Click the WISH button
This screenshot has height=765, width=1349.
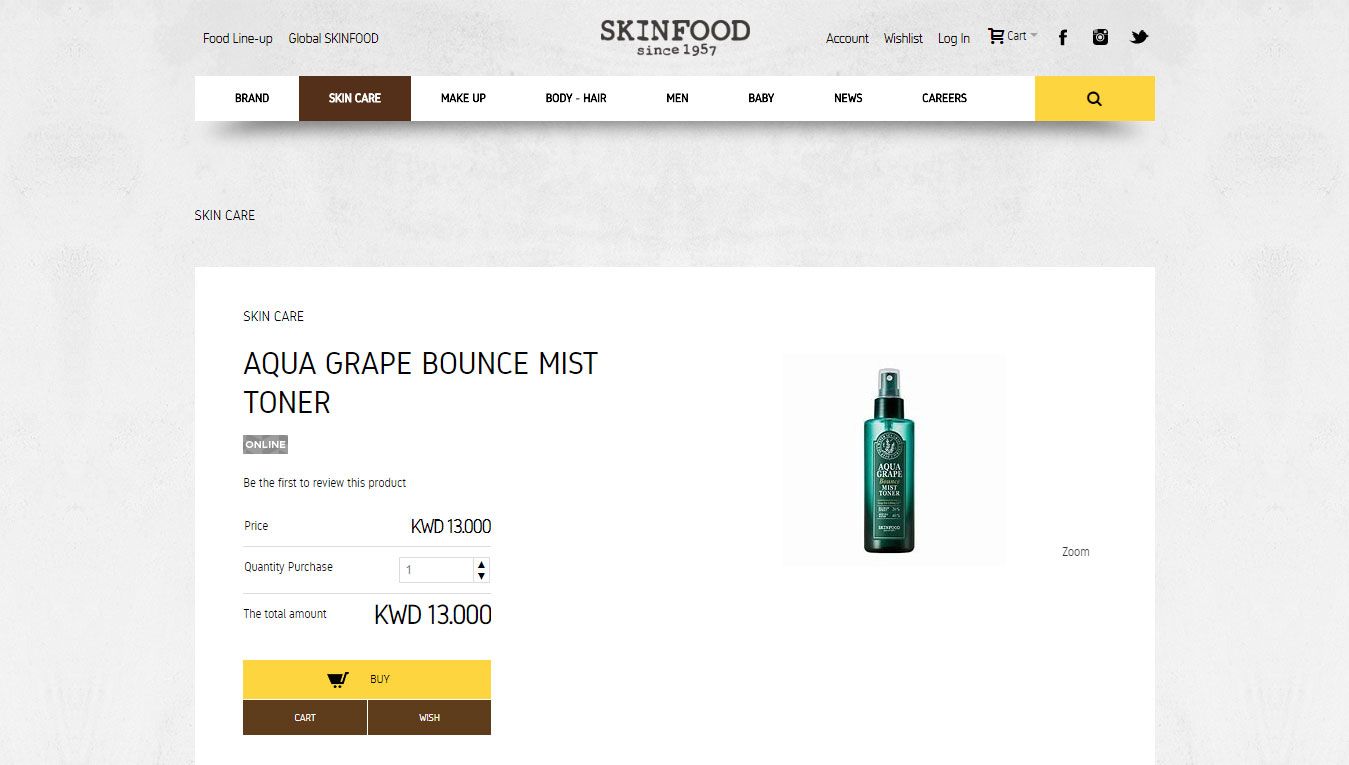point(430,717)
